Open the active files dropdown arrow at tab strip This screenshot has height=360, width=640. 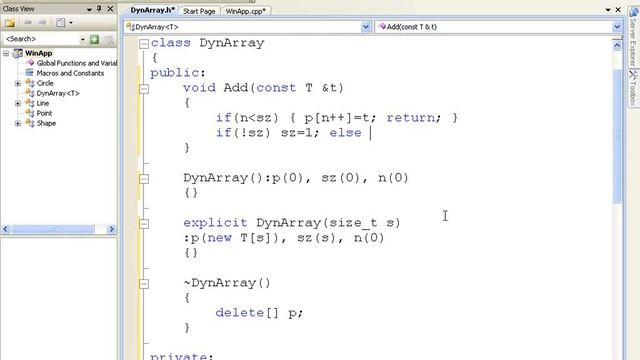608,9
